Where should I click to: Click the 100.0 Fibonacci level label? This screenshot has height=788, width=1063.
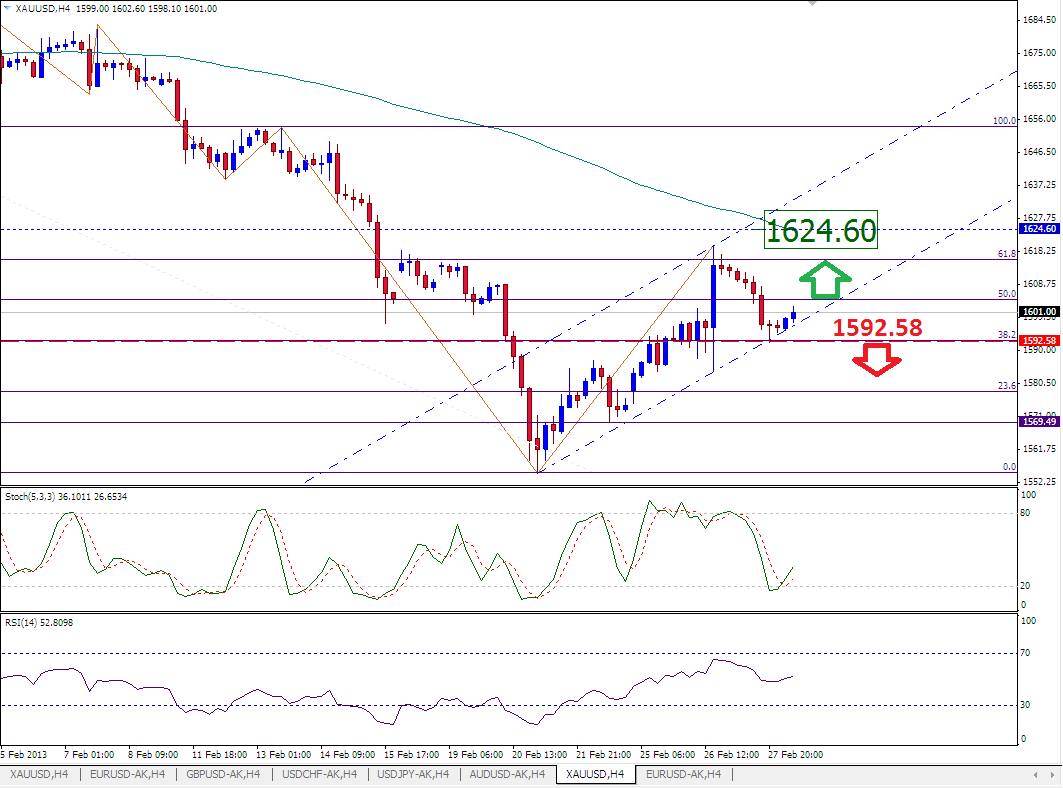click(x=1004, y=121)
